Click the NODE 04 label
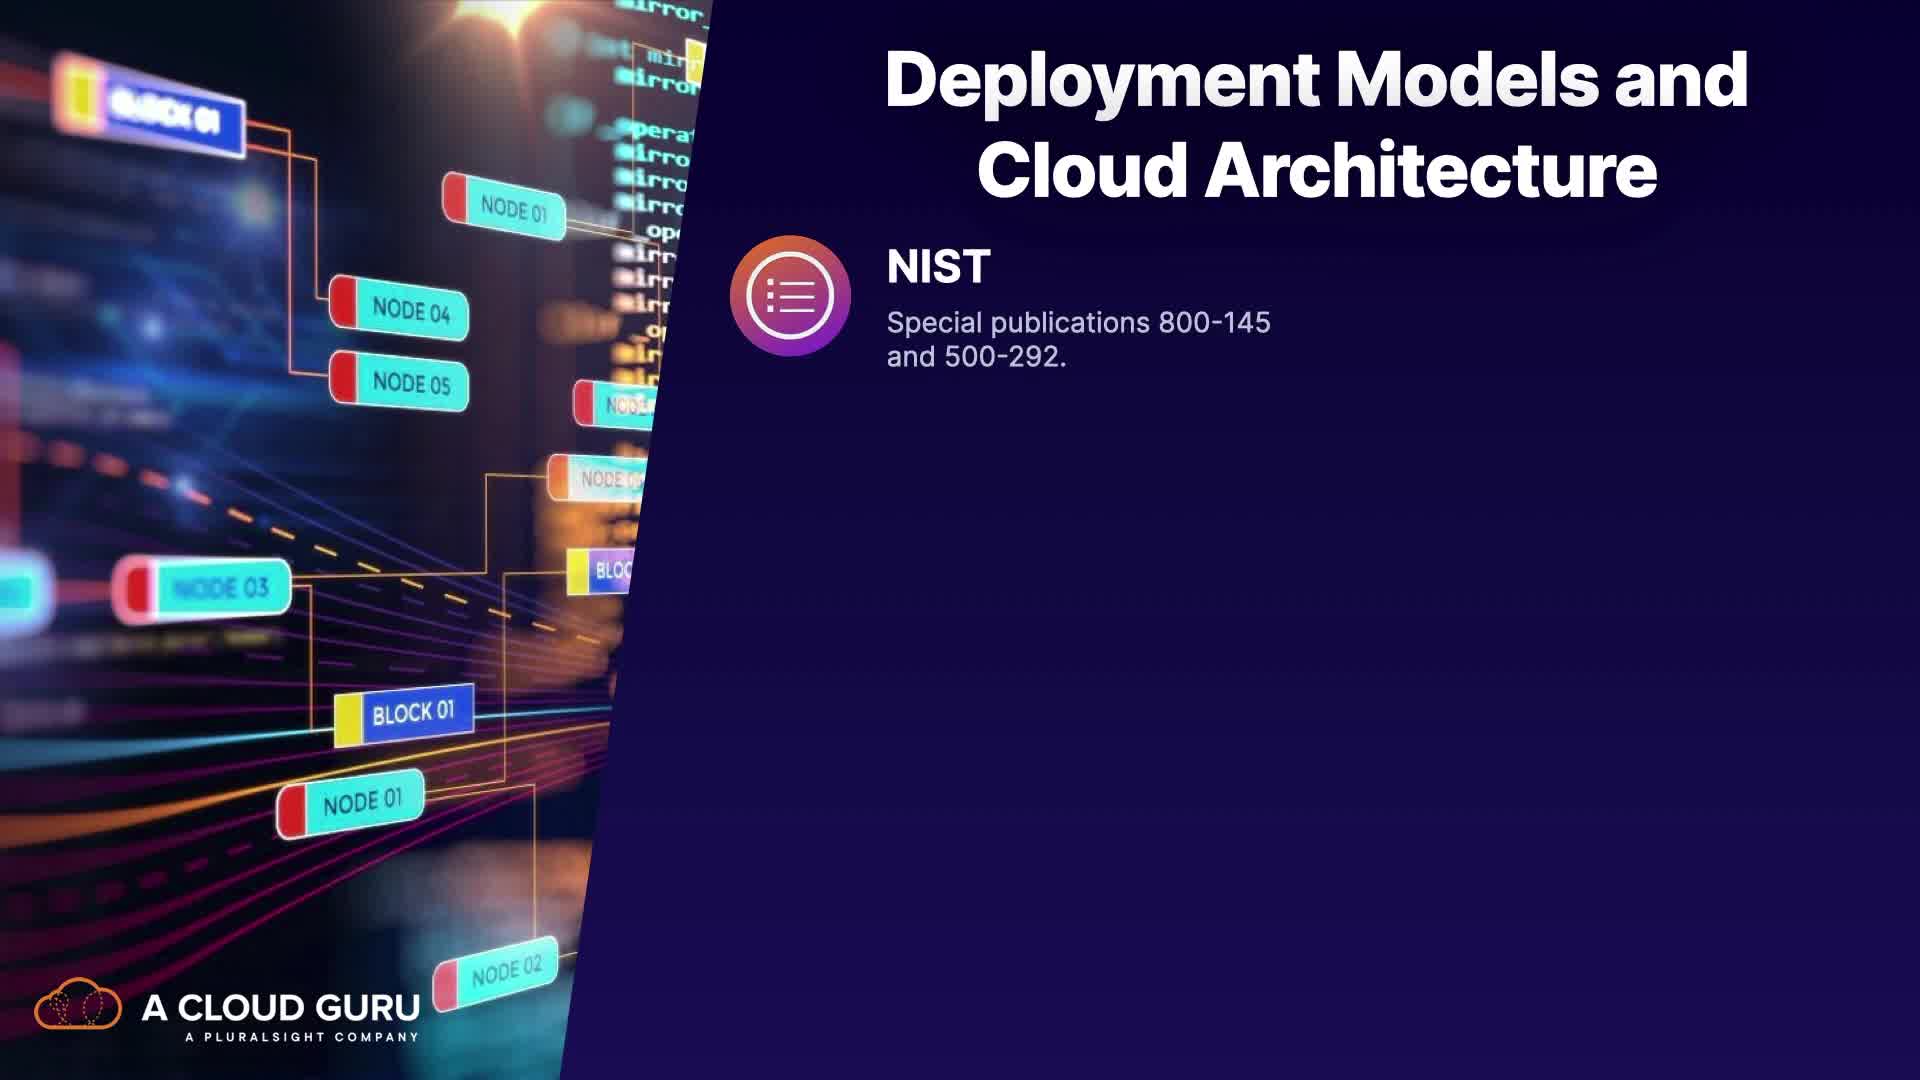The width and height of the screenshot is (1920, 1080). (x=411, y=310)
